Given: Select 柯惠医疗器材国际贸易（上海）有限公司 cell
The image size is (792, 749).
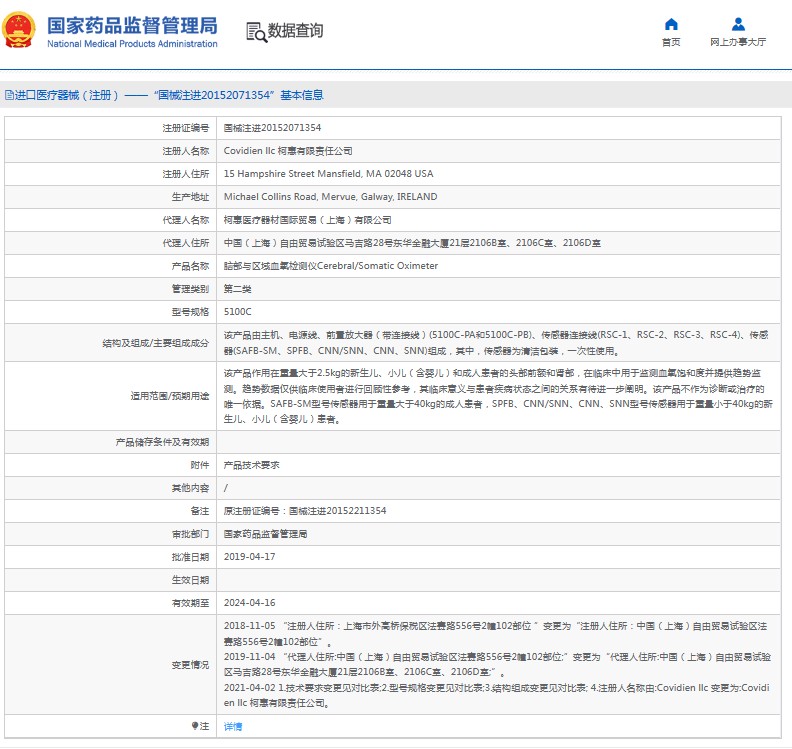Looking at the screenshot, I should 308,220.
